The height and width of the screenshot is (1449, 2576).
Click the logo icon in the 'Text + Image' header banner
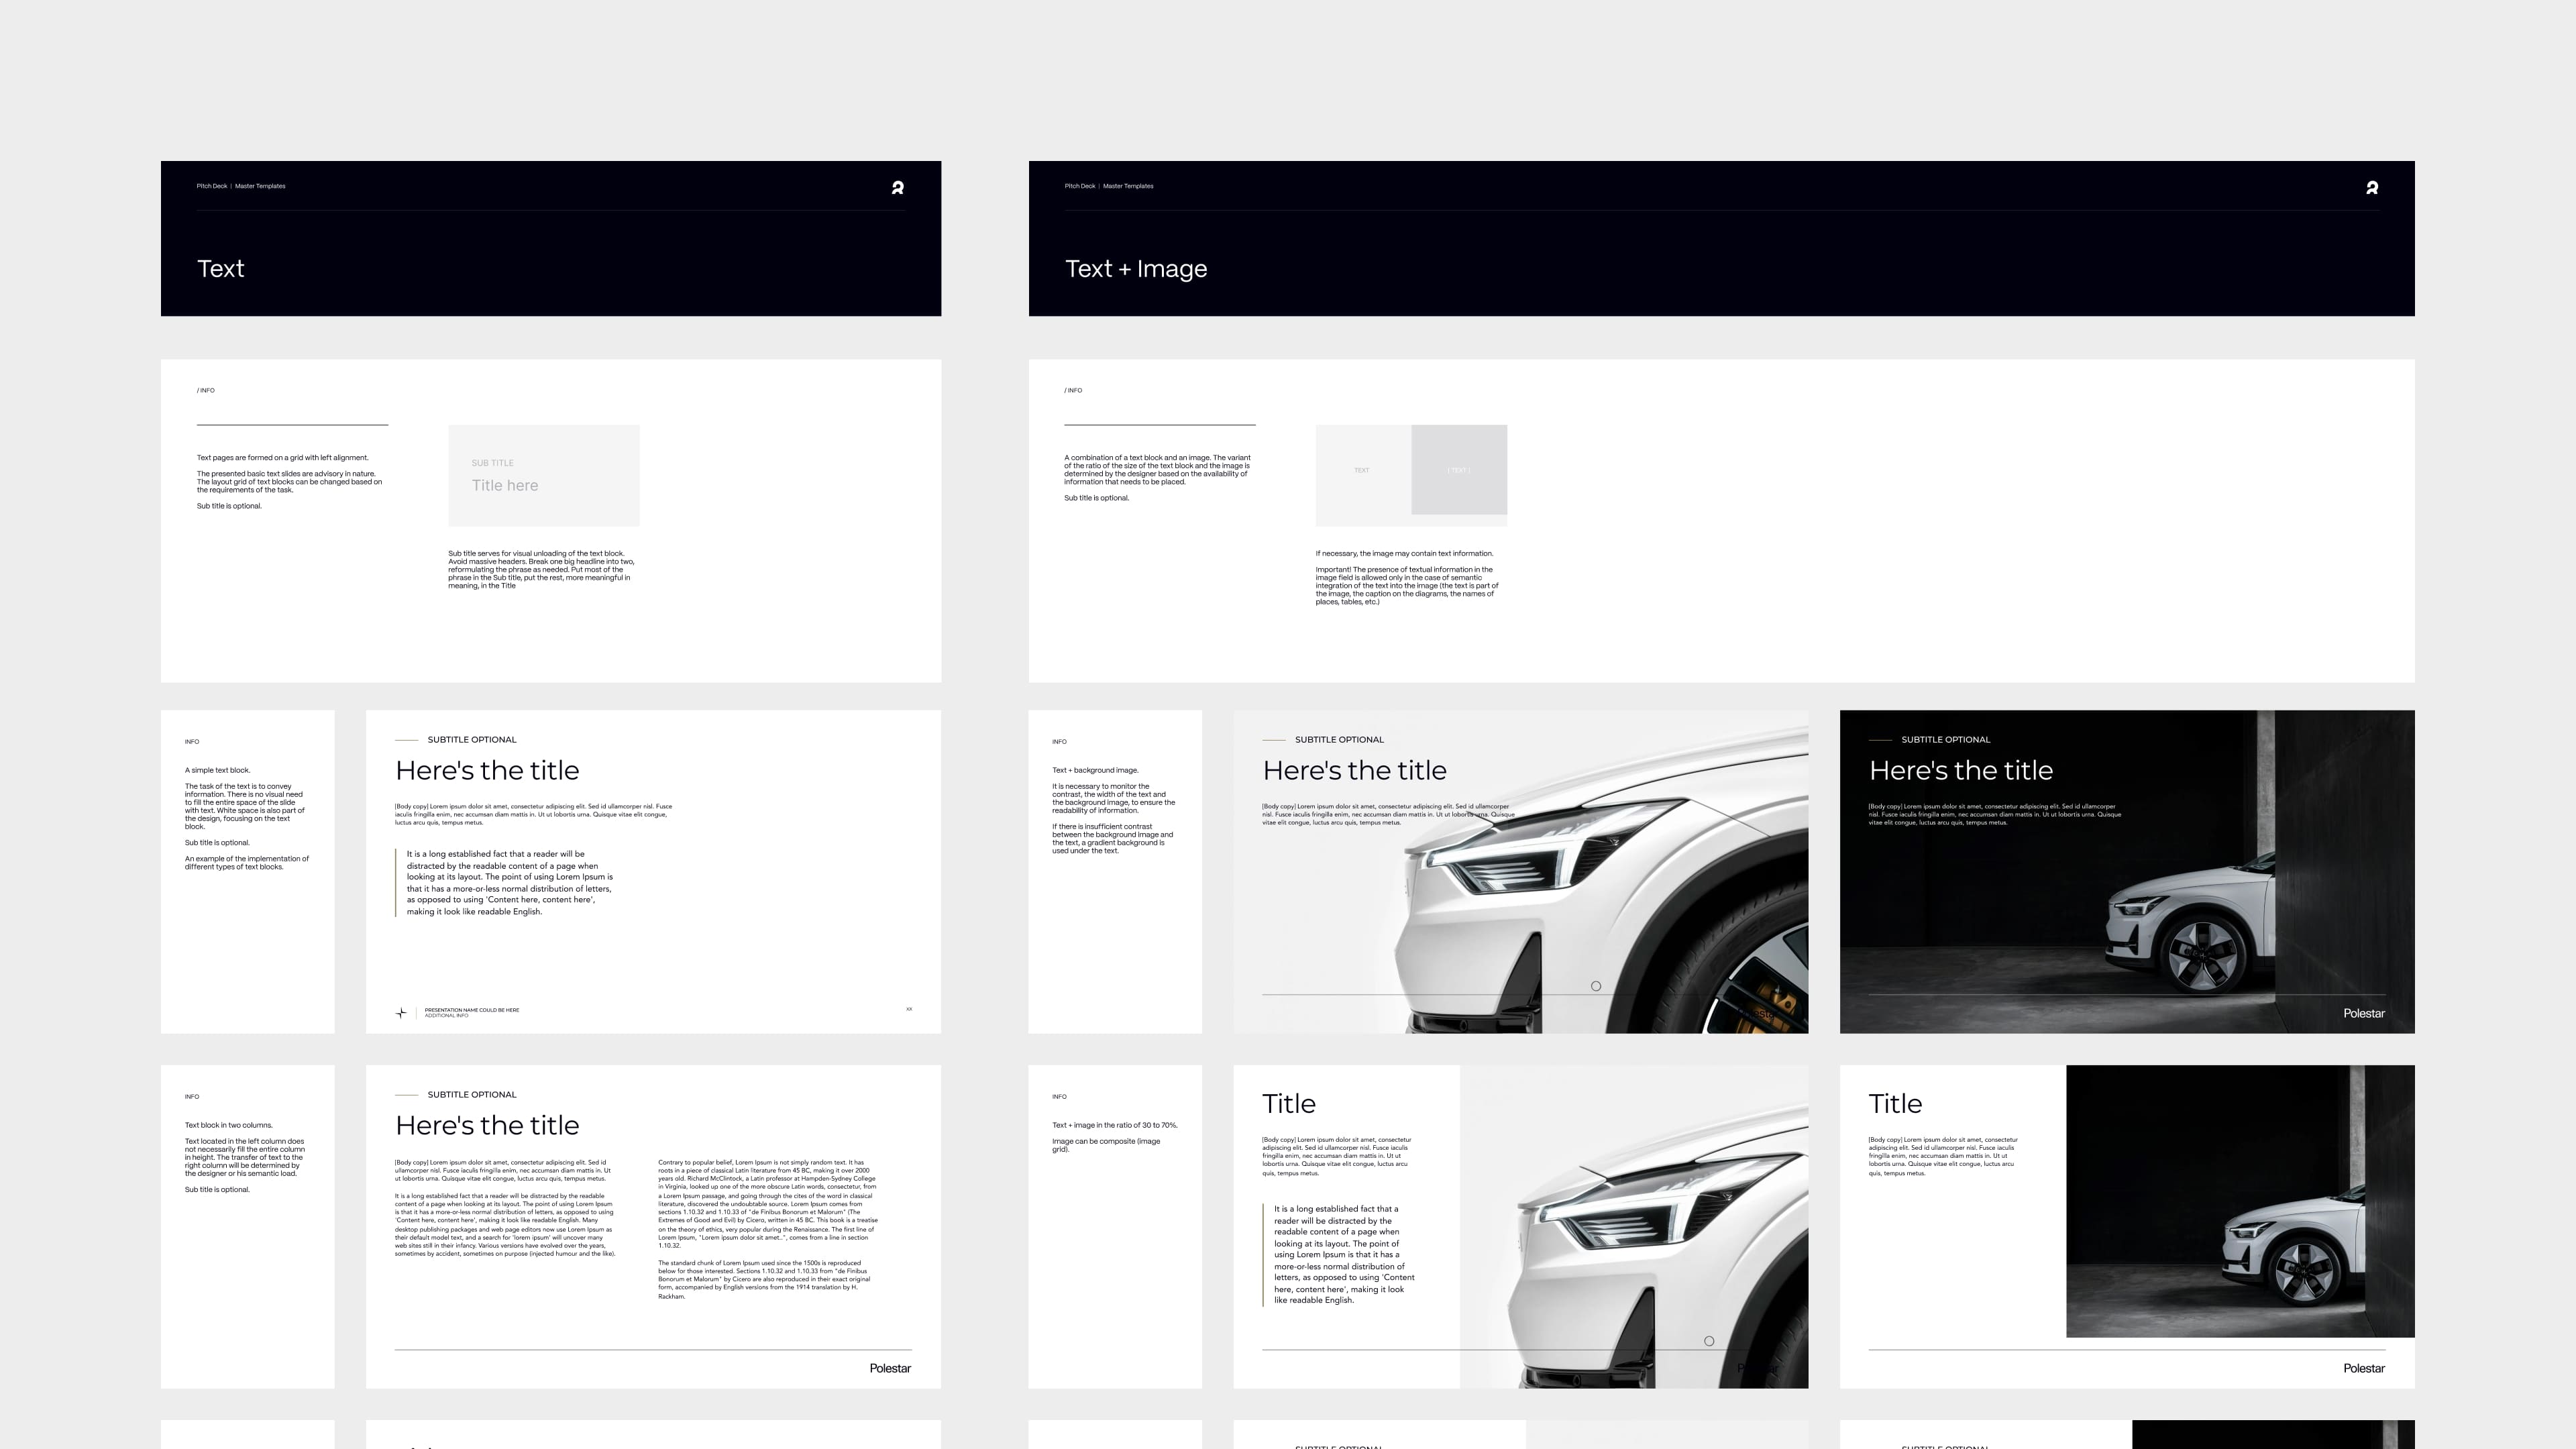click(2371, 187)
